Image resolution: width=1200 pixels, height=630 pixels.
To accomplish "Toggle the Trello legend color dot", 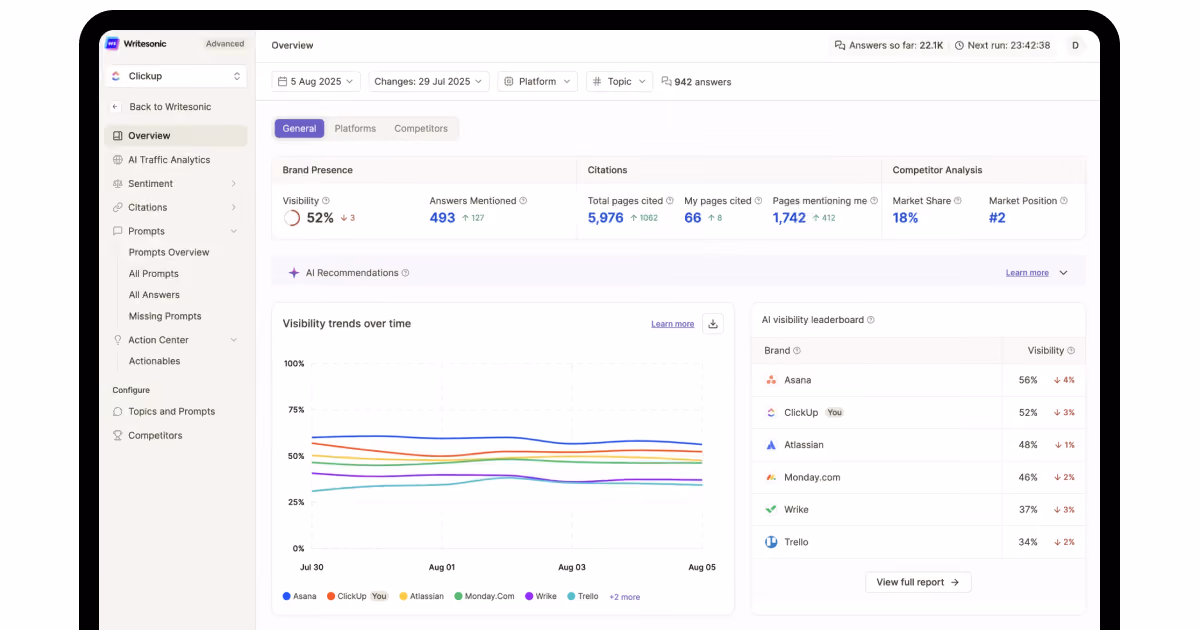I will coord(571,596).
